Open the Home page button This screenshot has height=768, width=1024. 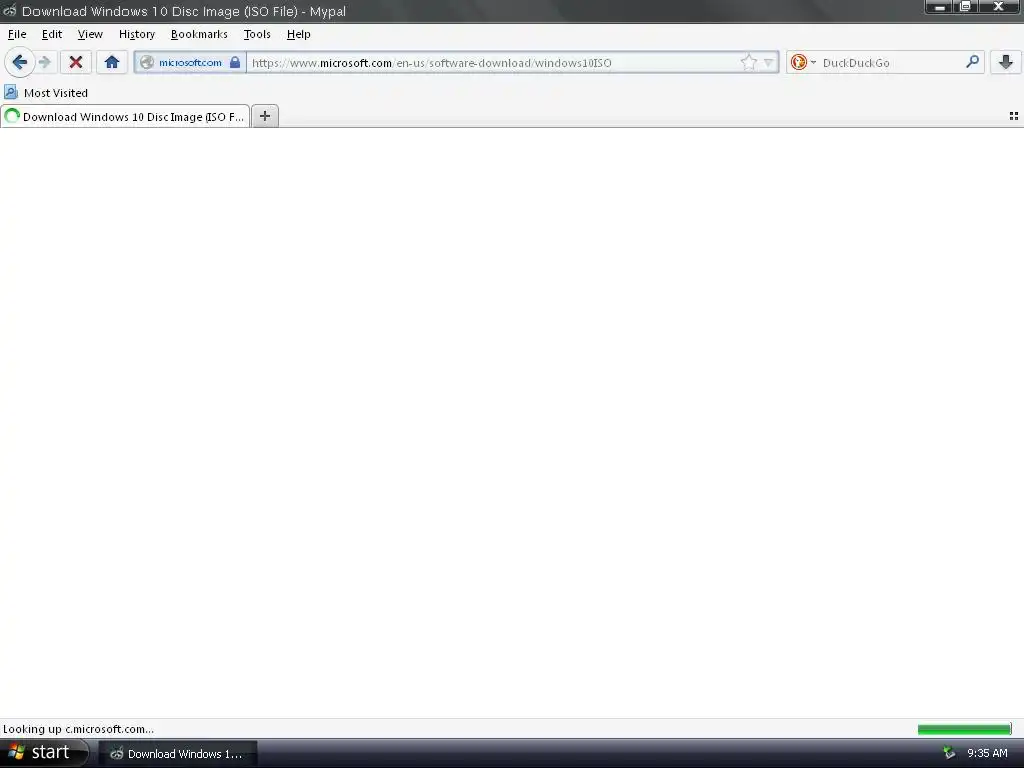click(x=112, y=63)
